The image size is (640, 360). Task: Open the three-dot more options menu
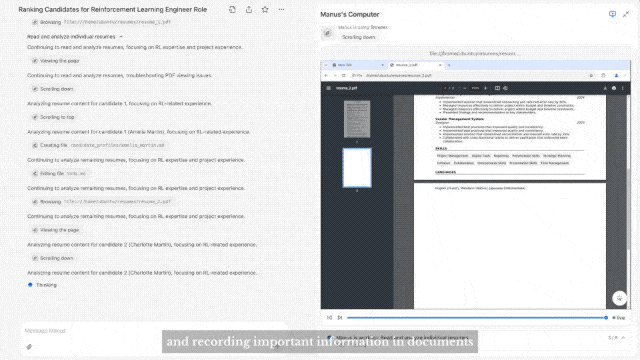point(281,9)
